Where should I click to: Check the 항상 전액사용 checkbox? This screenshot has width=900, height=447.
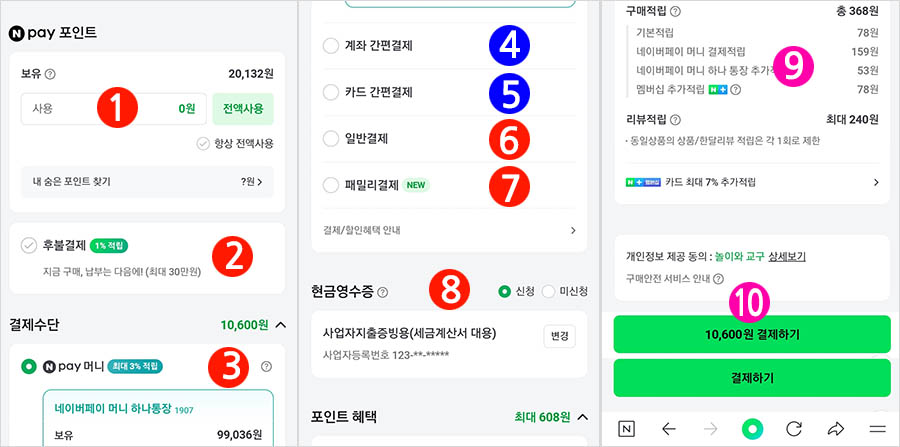pos(203,143)
